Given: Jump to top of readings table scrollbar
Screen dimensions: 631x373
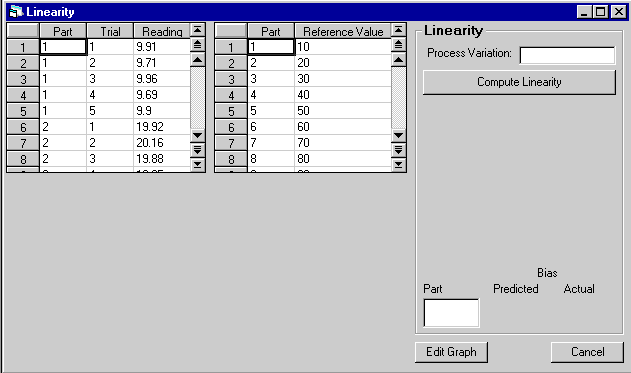Looking at the screenshot, I should pyautogui.click(x=197, y=30).
